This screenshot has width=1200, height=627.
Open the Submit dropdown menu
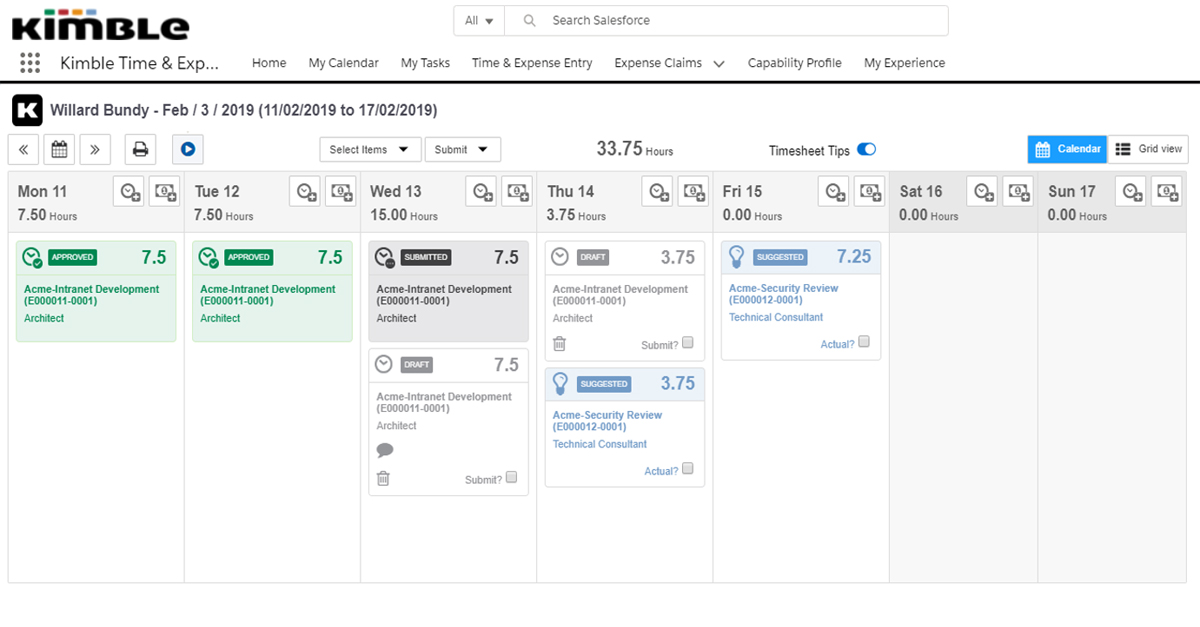point(462,149)
